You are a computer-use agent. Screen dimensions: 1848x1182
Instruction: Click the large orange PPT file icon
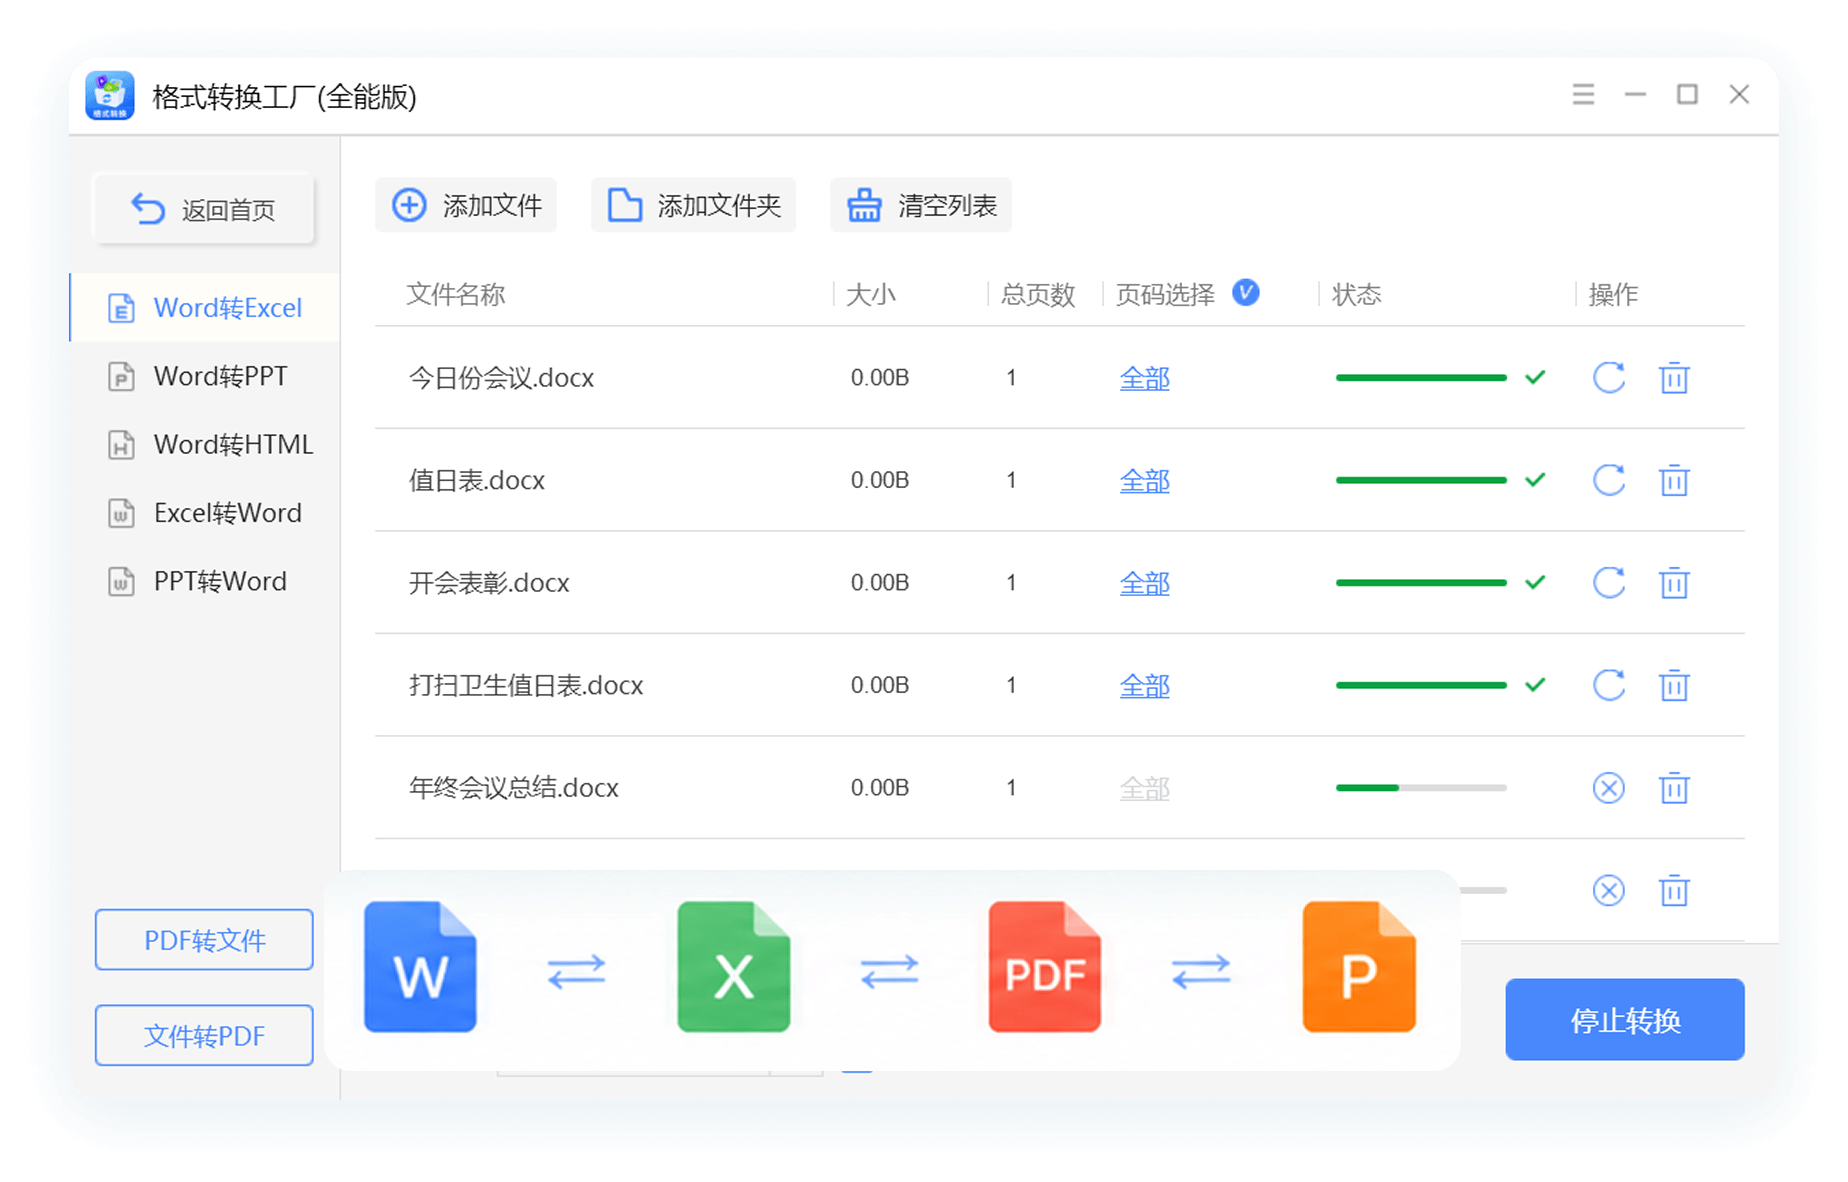point(1359,967)
